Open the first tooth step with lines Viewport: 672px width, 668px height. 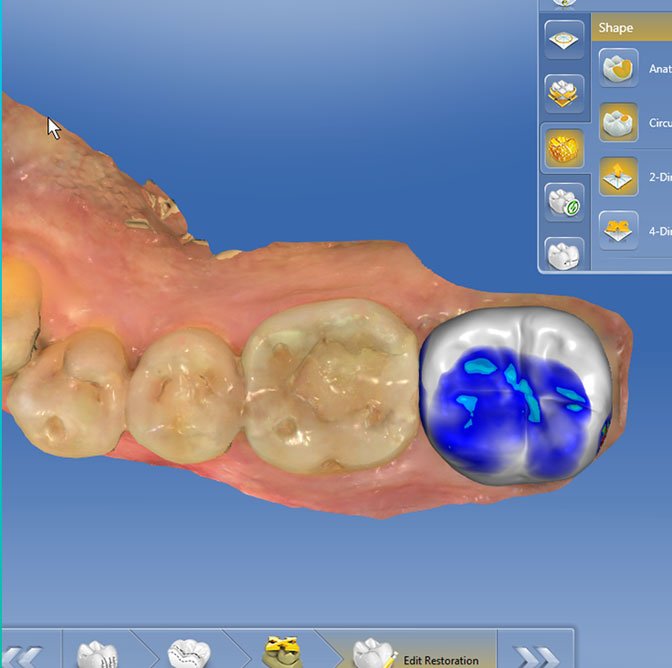(97, 653)
